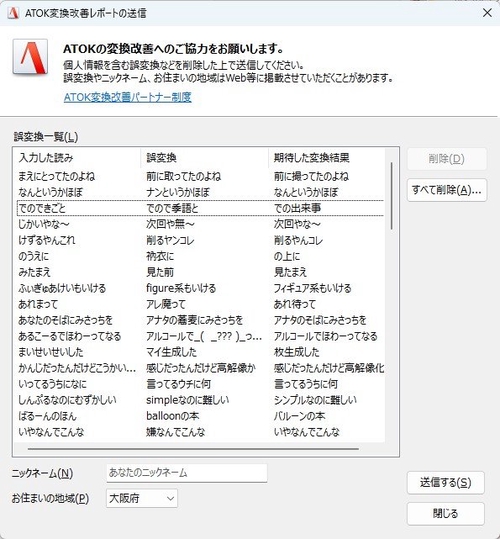Focus the ニックネーム input field
The width and height of the screenshot is (500, 539).
click(x=187, y=473)
